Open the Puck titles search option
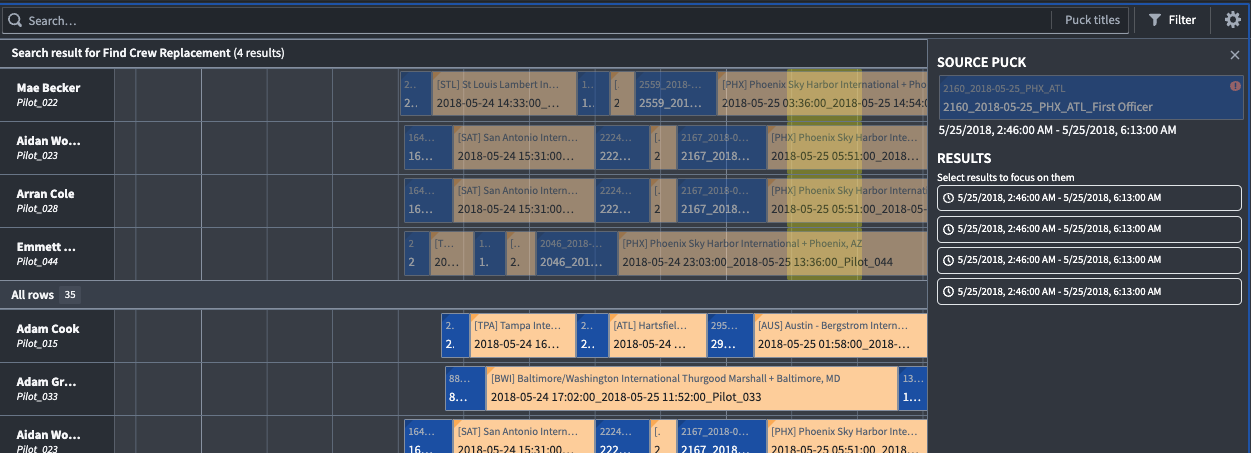The image size is (1251, 453). pyautogui.click(x=1091, y=20)
